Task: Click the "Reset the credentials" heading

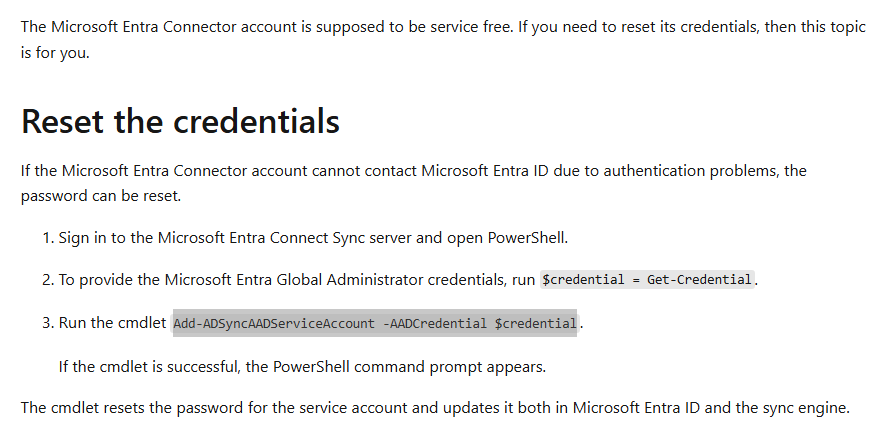Action: tap(180, 121)
